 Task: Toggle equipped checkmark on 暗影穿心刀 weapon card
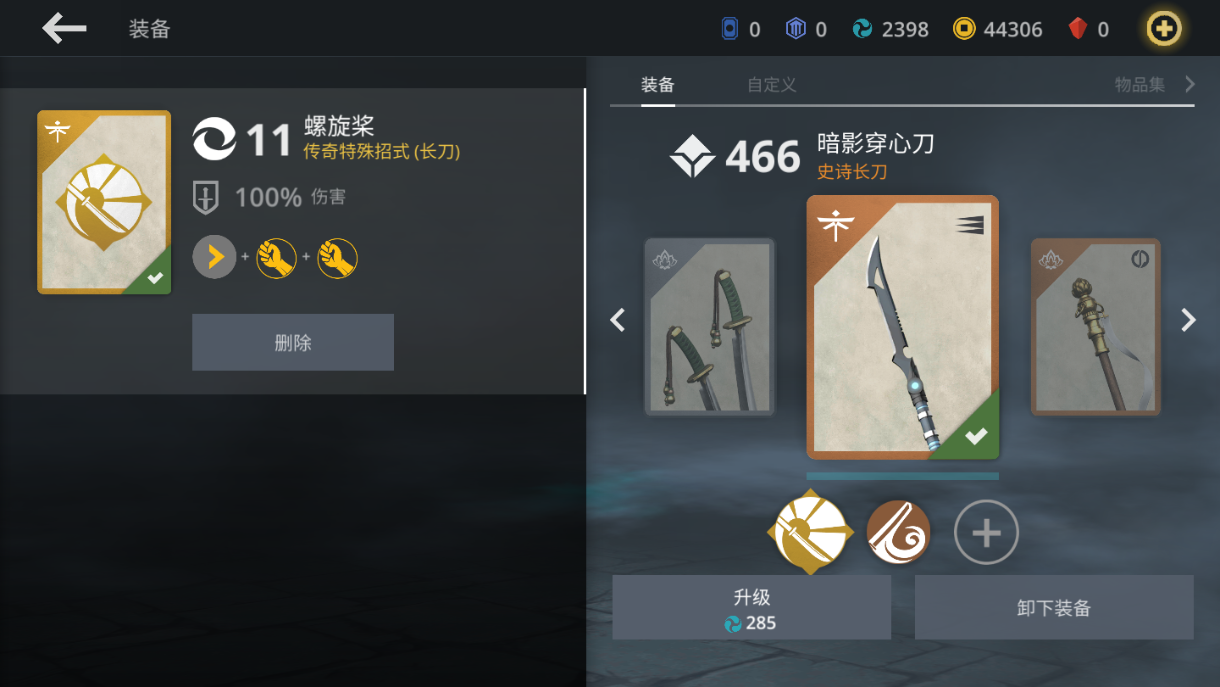[975, 436]
